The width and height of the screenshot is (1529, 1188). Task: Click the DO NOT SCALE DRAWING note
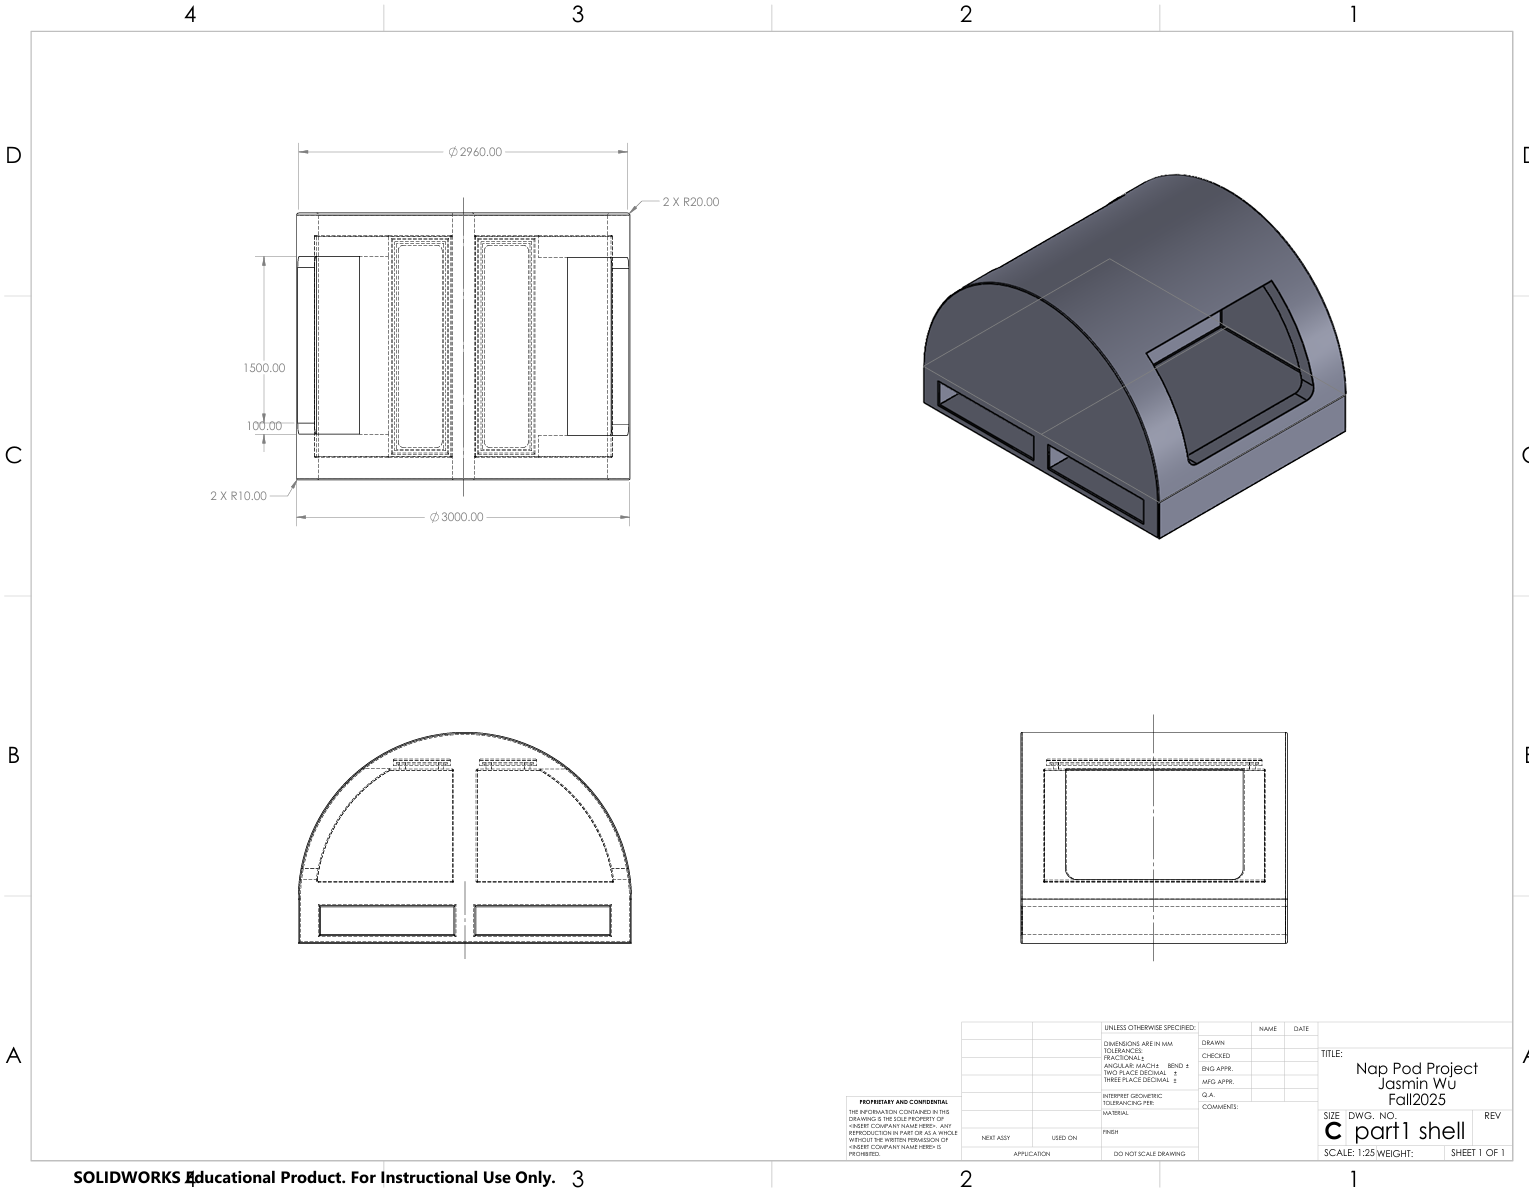1149,1154
